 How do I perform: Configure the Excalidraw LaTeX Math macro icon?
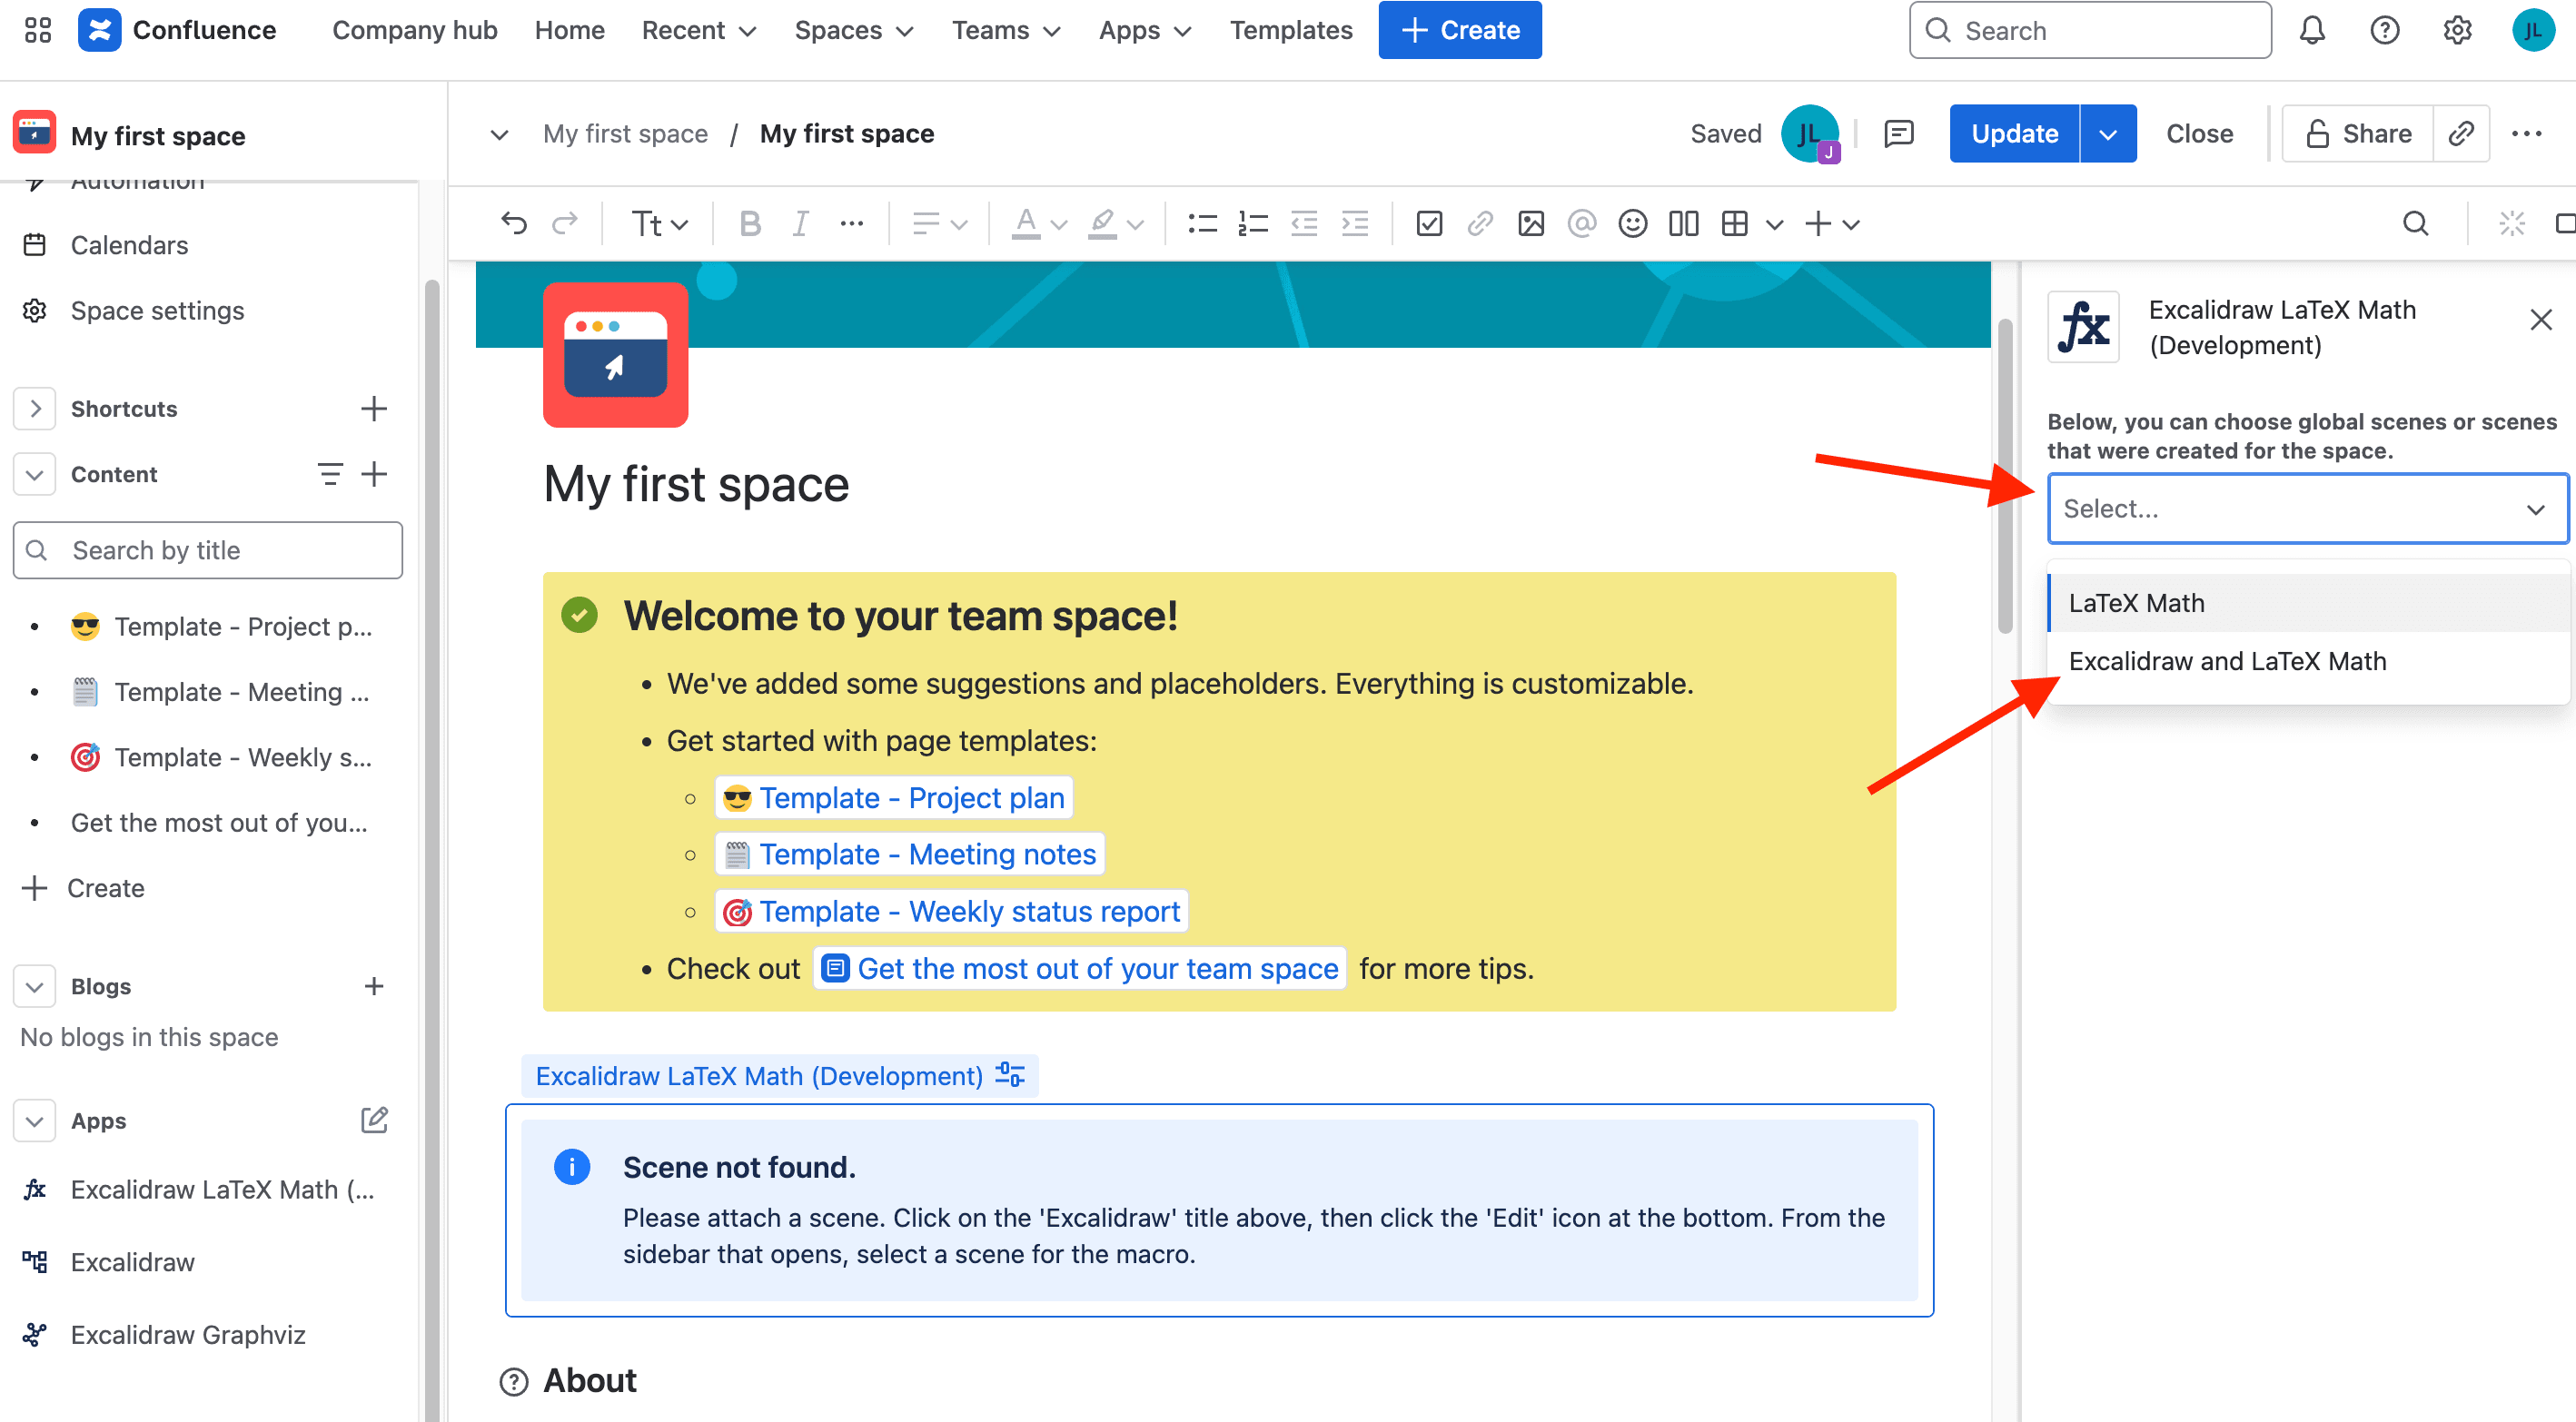[x=1009, y=1075]
